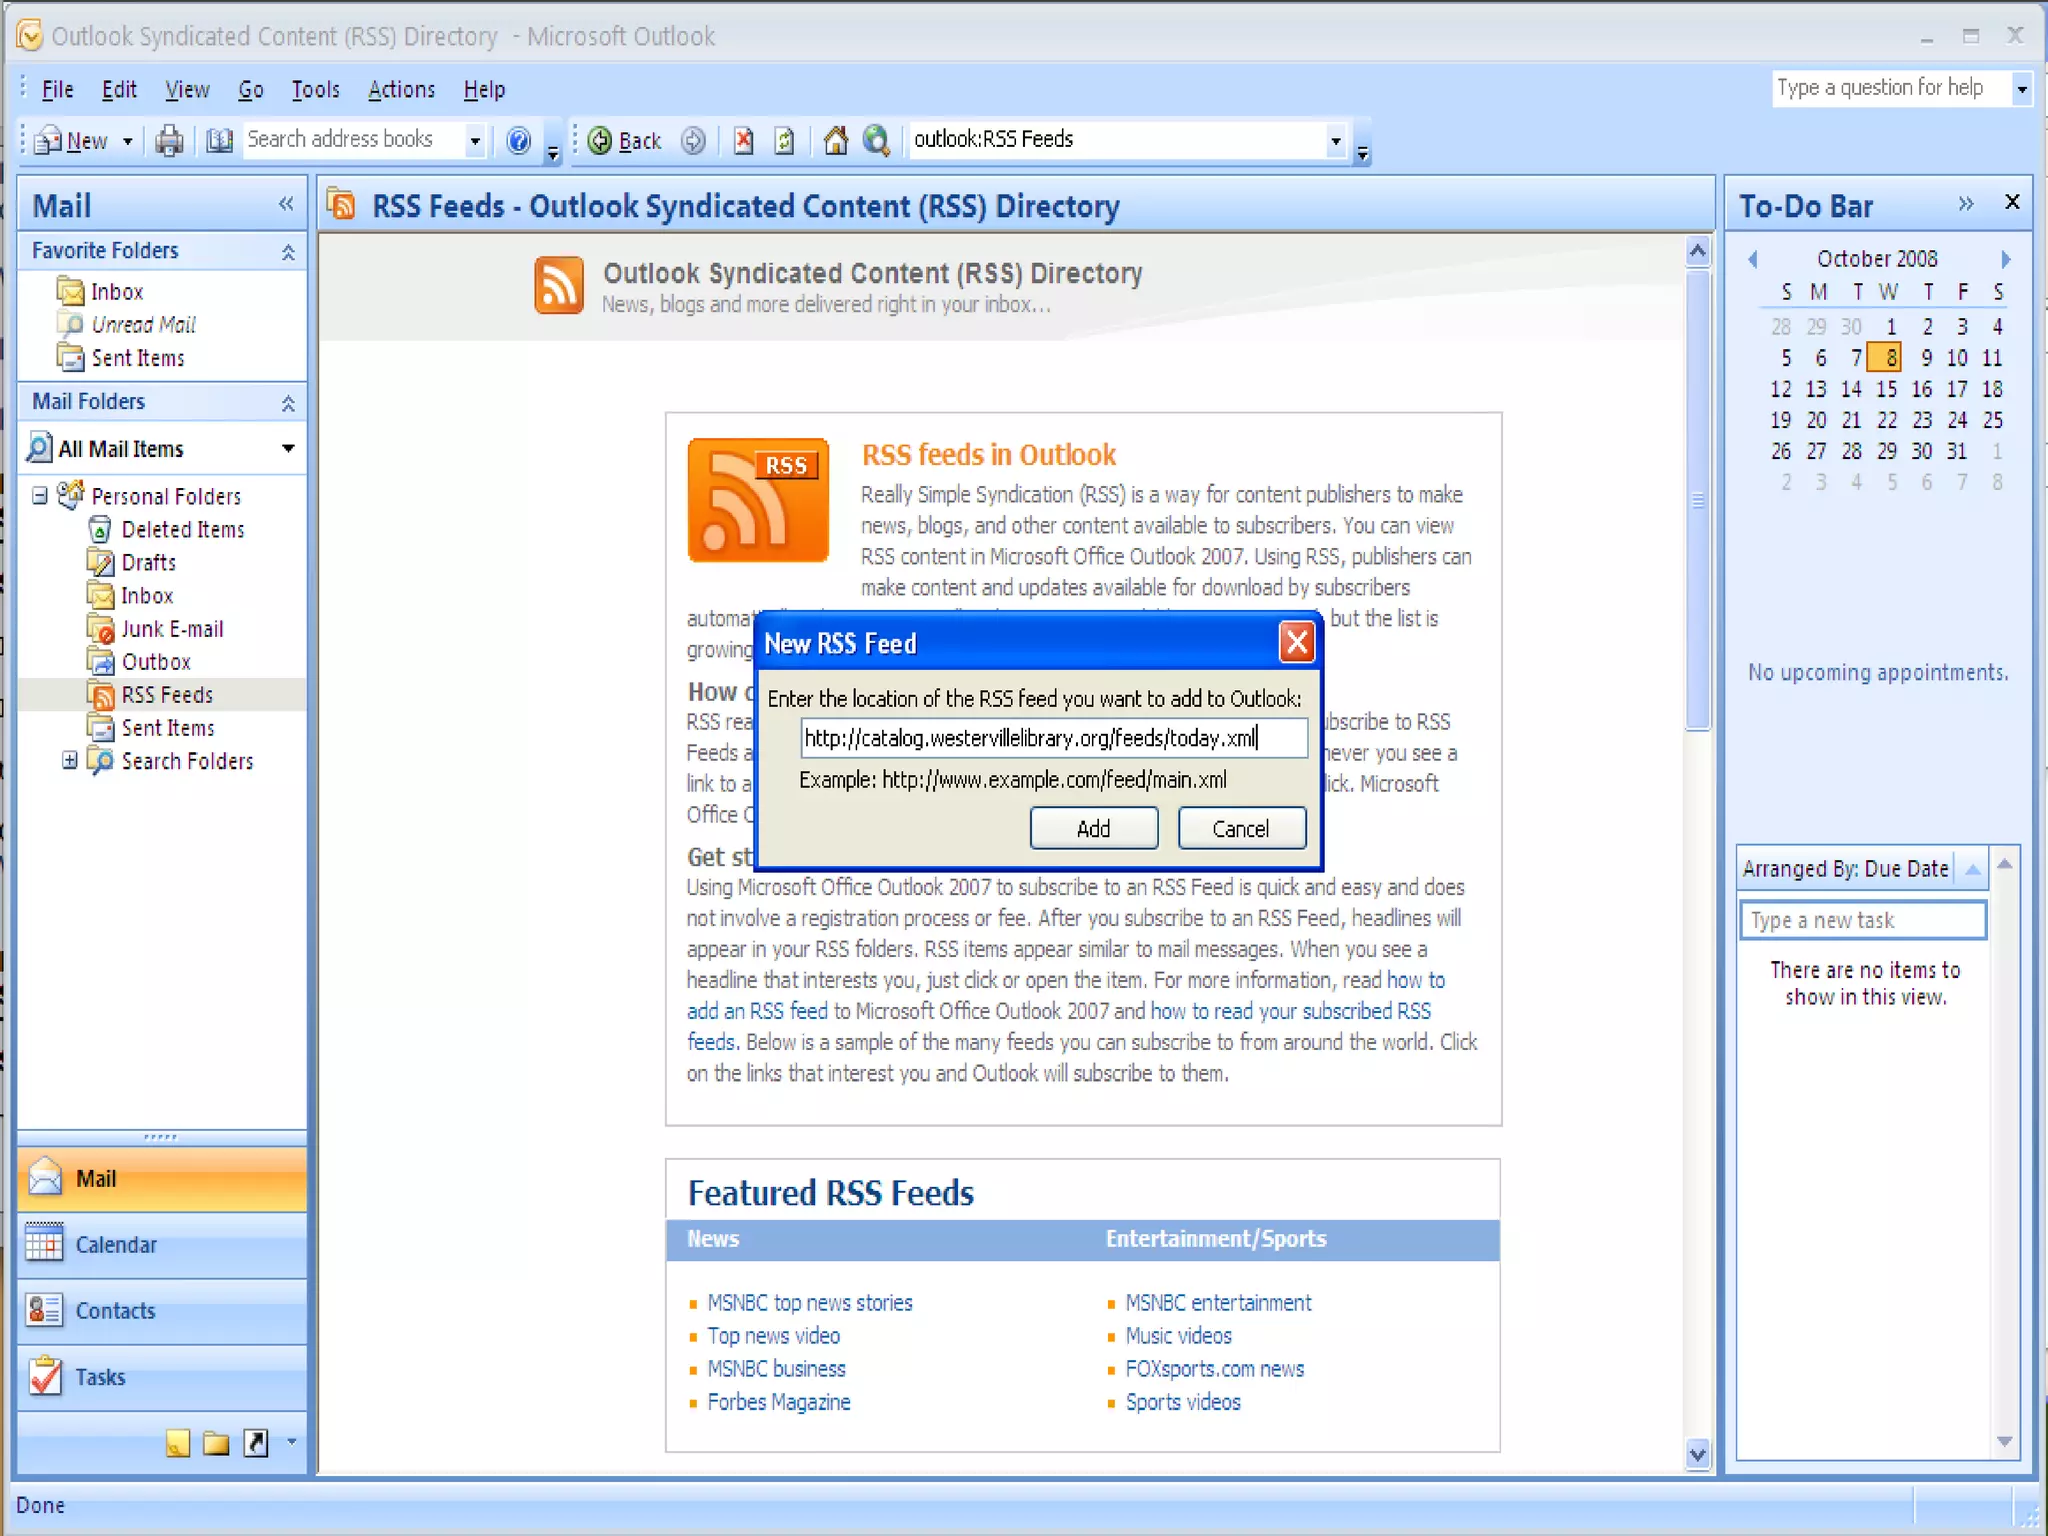Image resolution: width=2048 pixels, height=1536 pixels.
Task: Open the Shortcuts icon in navigation pane
Action: [256, 1443]
